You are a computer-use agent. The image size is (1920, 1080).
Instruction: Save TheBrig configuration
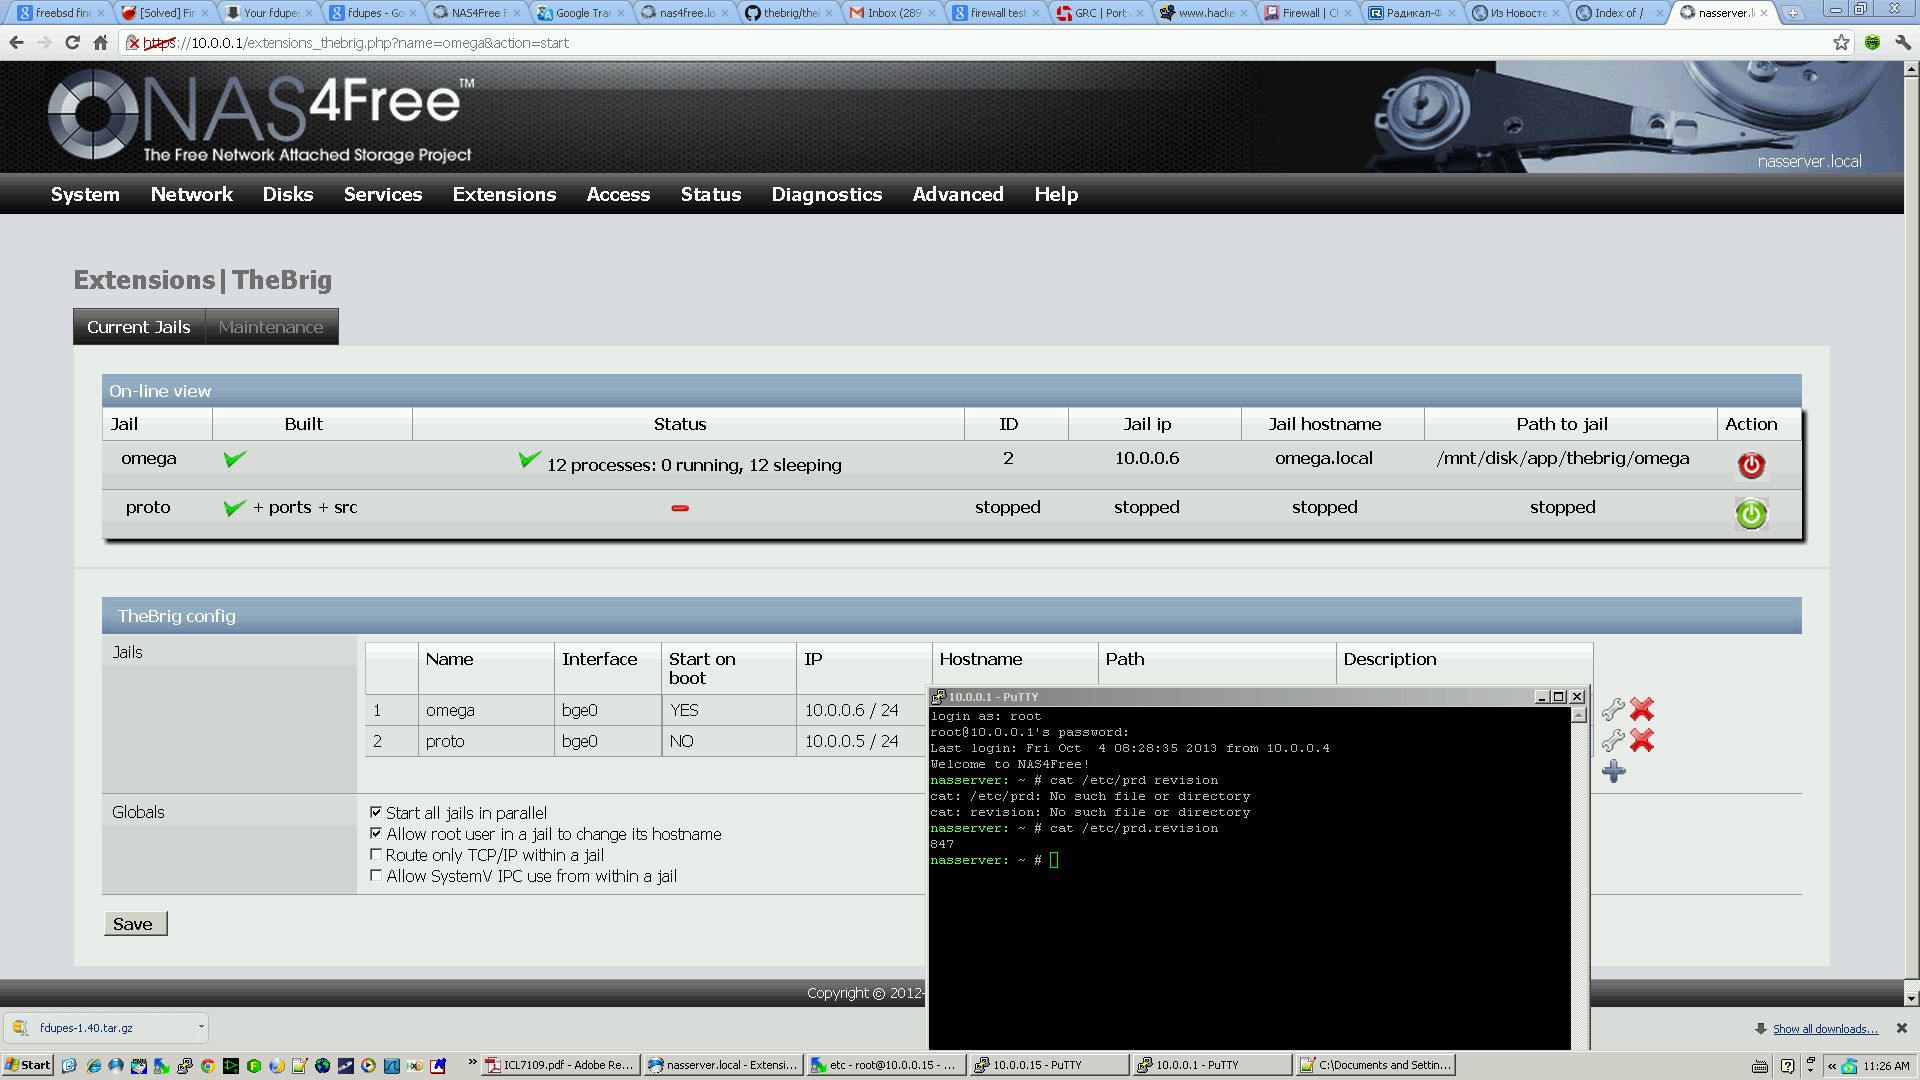tap(135, 923)
